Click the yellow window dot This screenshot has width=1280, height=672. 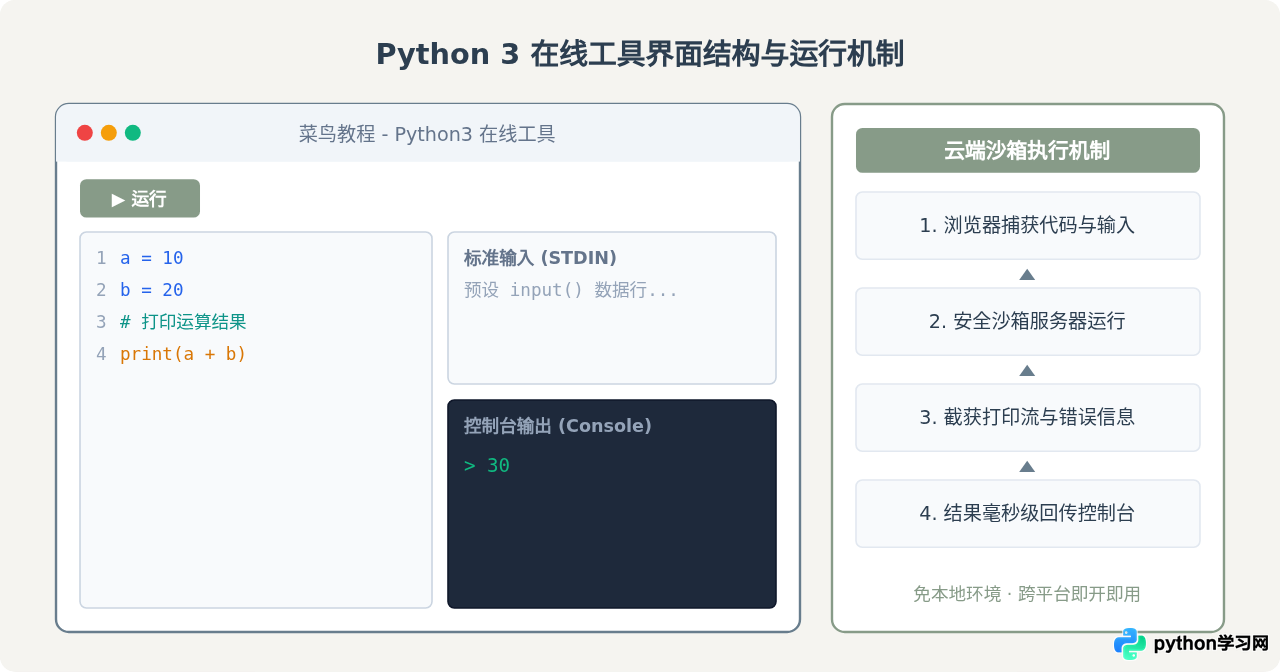click(x=109, y=133)
